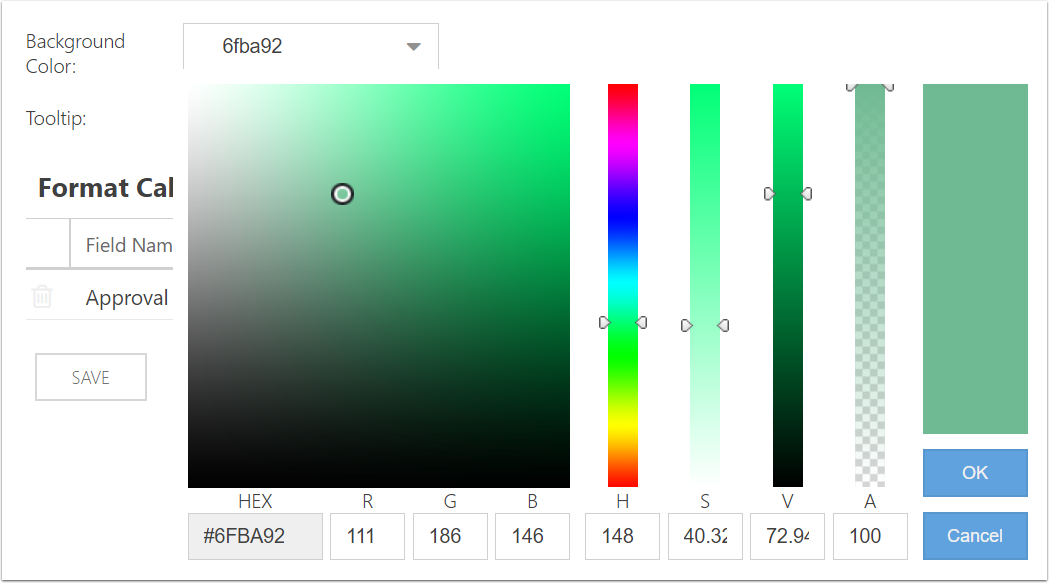The image size is (1049, 583).
Task: Click the G value input field
Action: (450, 536)
